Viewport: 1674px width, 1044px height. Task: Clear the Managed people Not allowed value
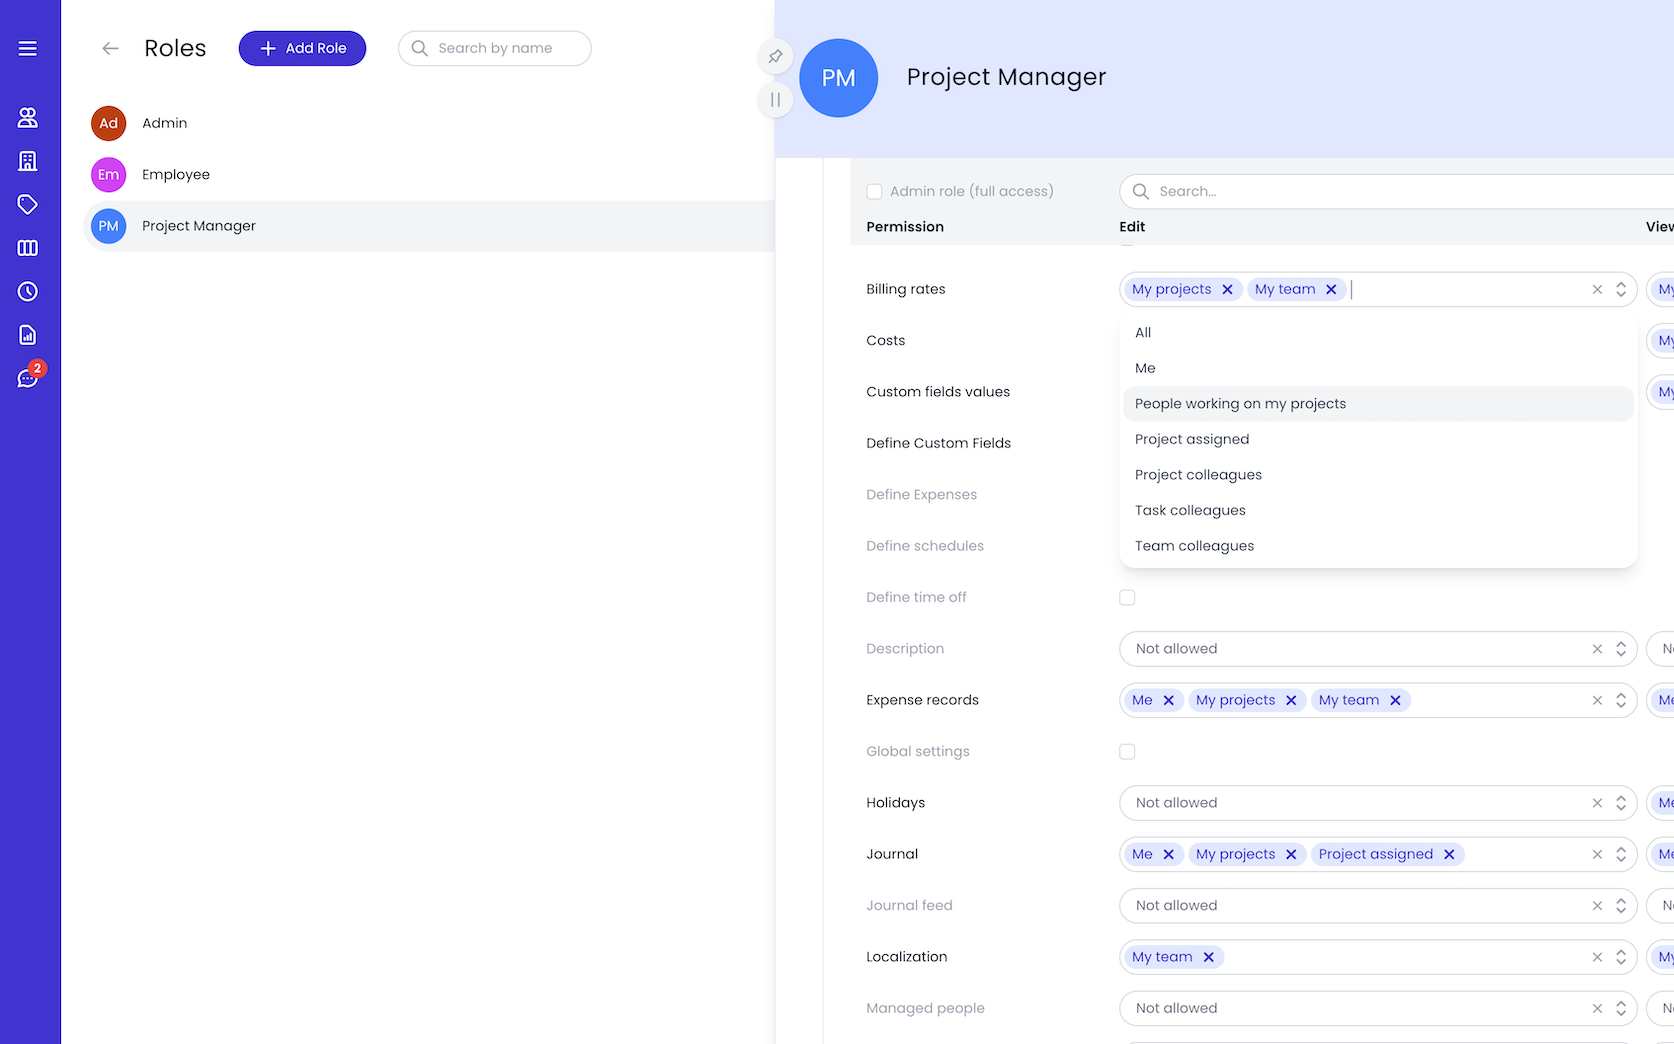(1597, 1008)
